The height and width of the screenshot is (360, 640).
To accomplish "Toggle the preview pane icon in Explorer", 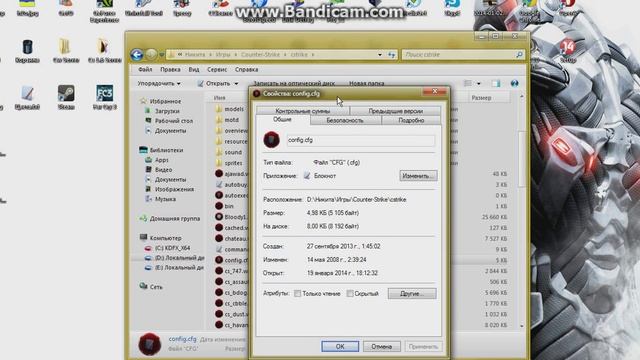I will (496, 83).
